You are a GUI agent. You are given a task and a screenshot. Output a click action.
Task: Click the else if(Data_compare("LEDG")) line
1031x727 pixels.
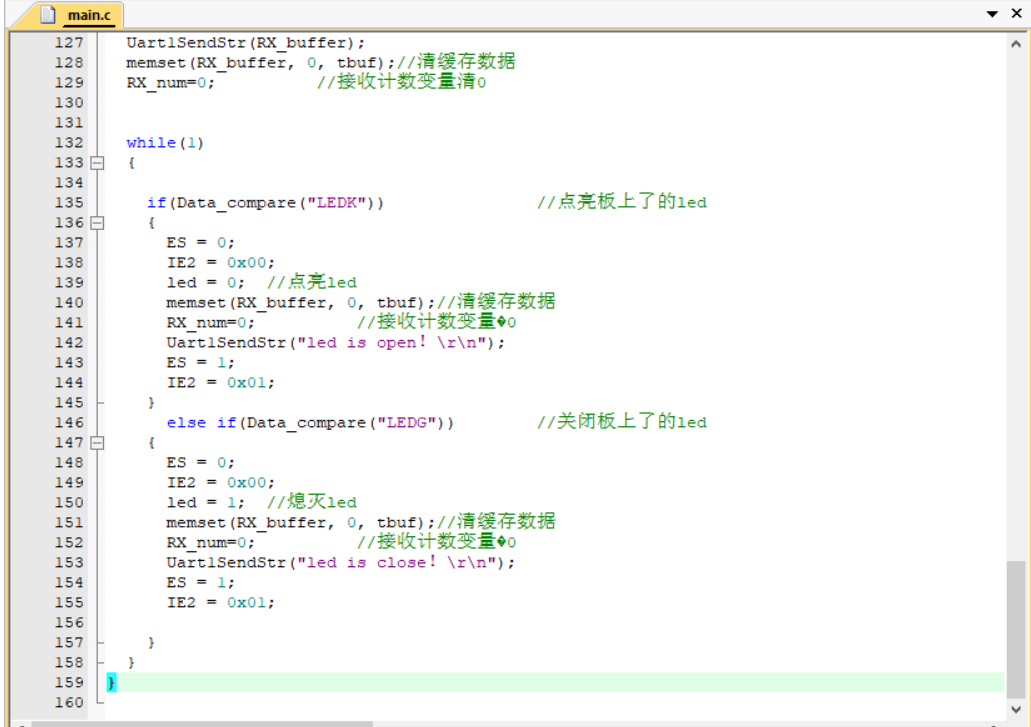pyautogui.click(x=310, y=423)
